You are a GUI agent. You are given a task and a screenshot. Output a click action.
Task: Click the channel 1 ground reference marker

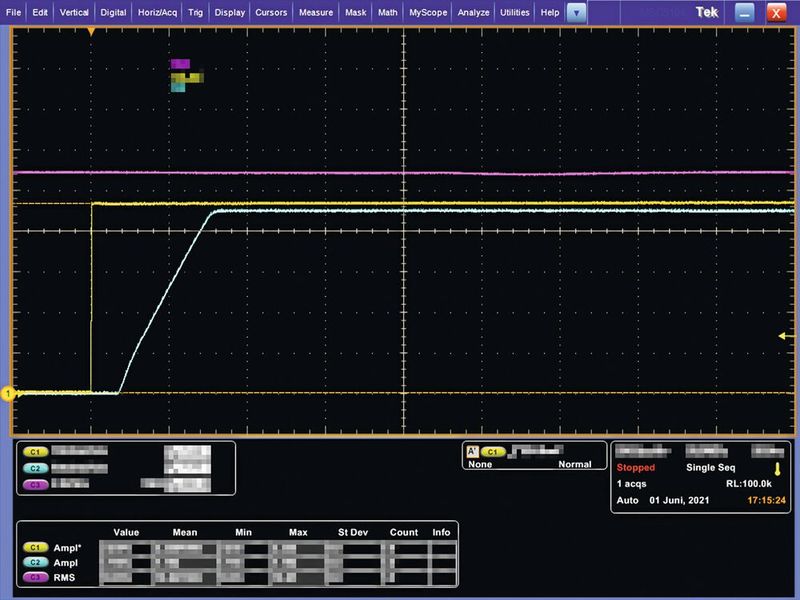coord(10,394)
